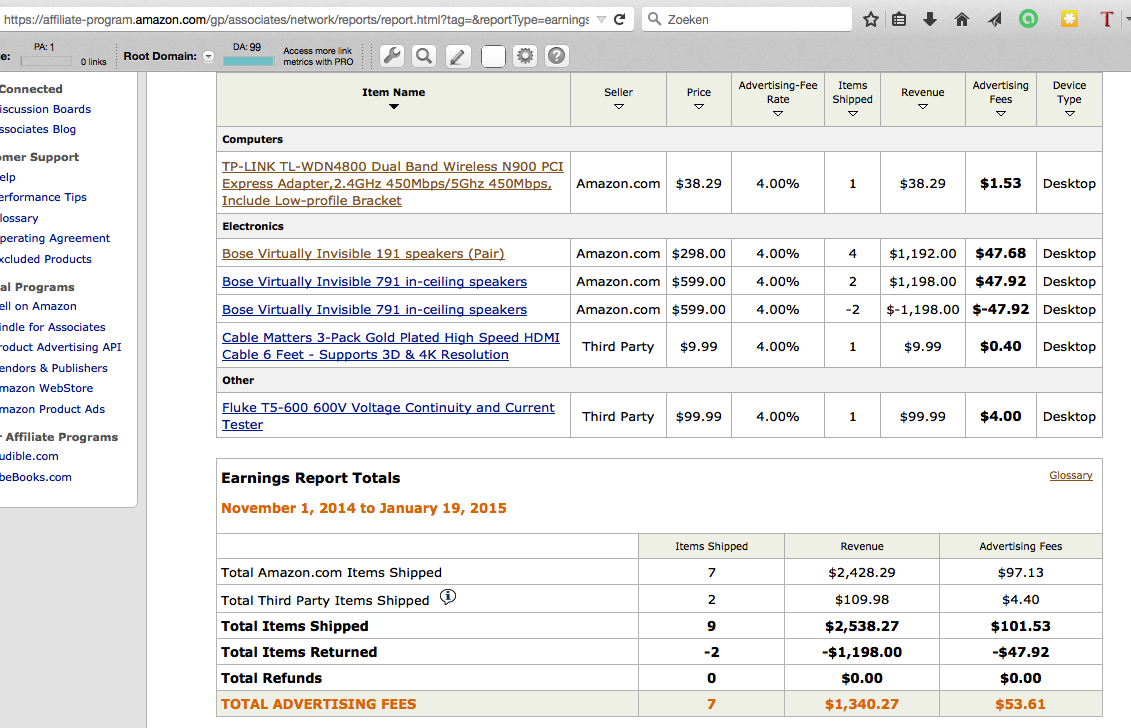Screen dimensions: 1131x728
Task: Open MozBar gear settings icon
Action: [525, 56]
